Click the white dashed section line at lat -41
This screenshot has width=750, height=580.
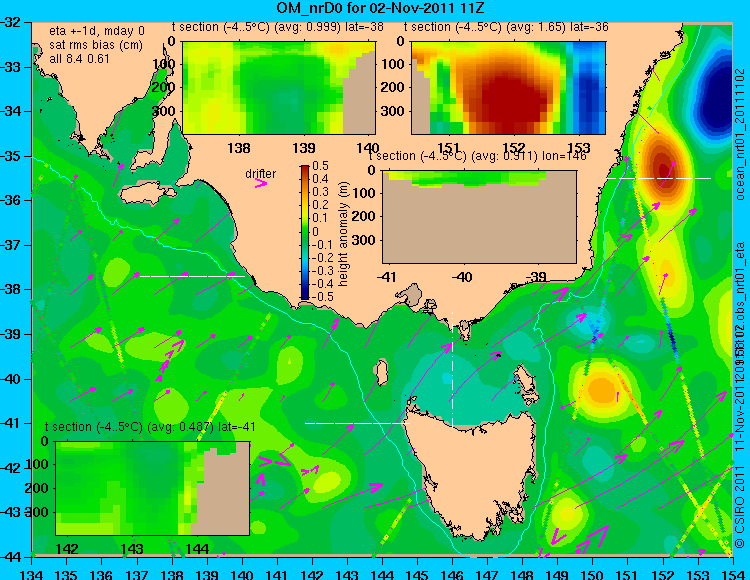pos(357,423)
